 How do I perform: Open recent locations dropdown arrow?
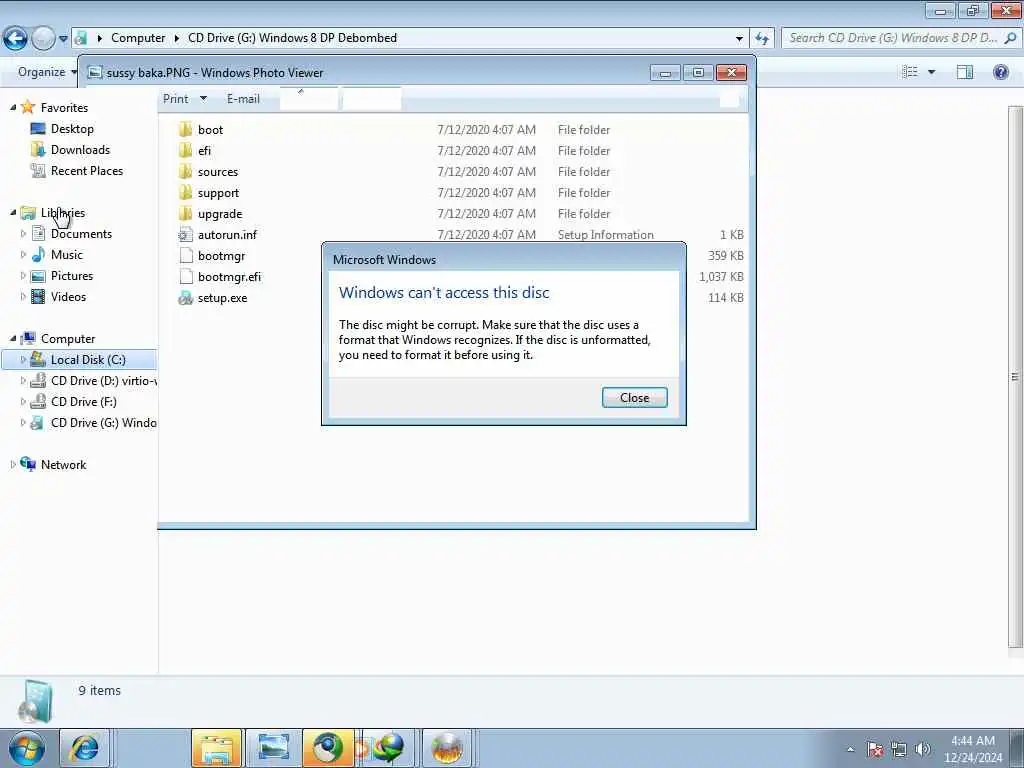tap(63, 39)
